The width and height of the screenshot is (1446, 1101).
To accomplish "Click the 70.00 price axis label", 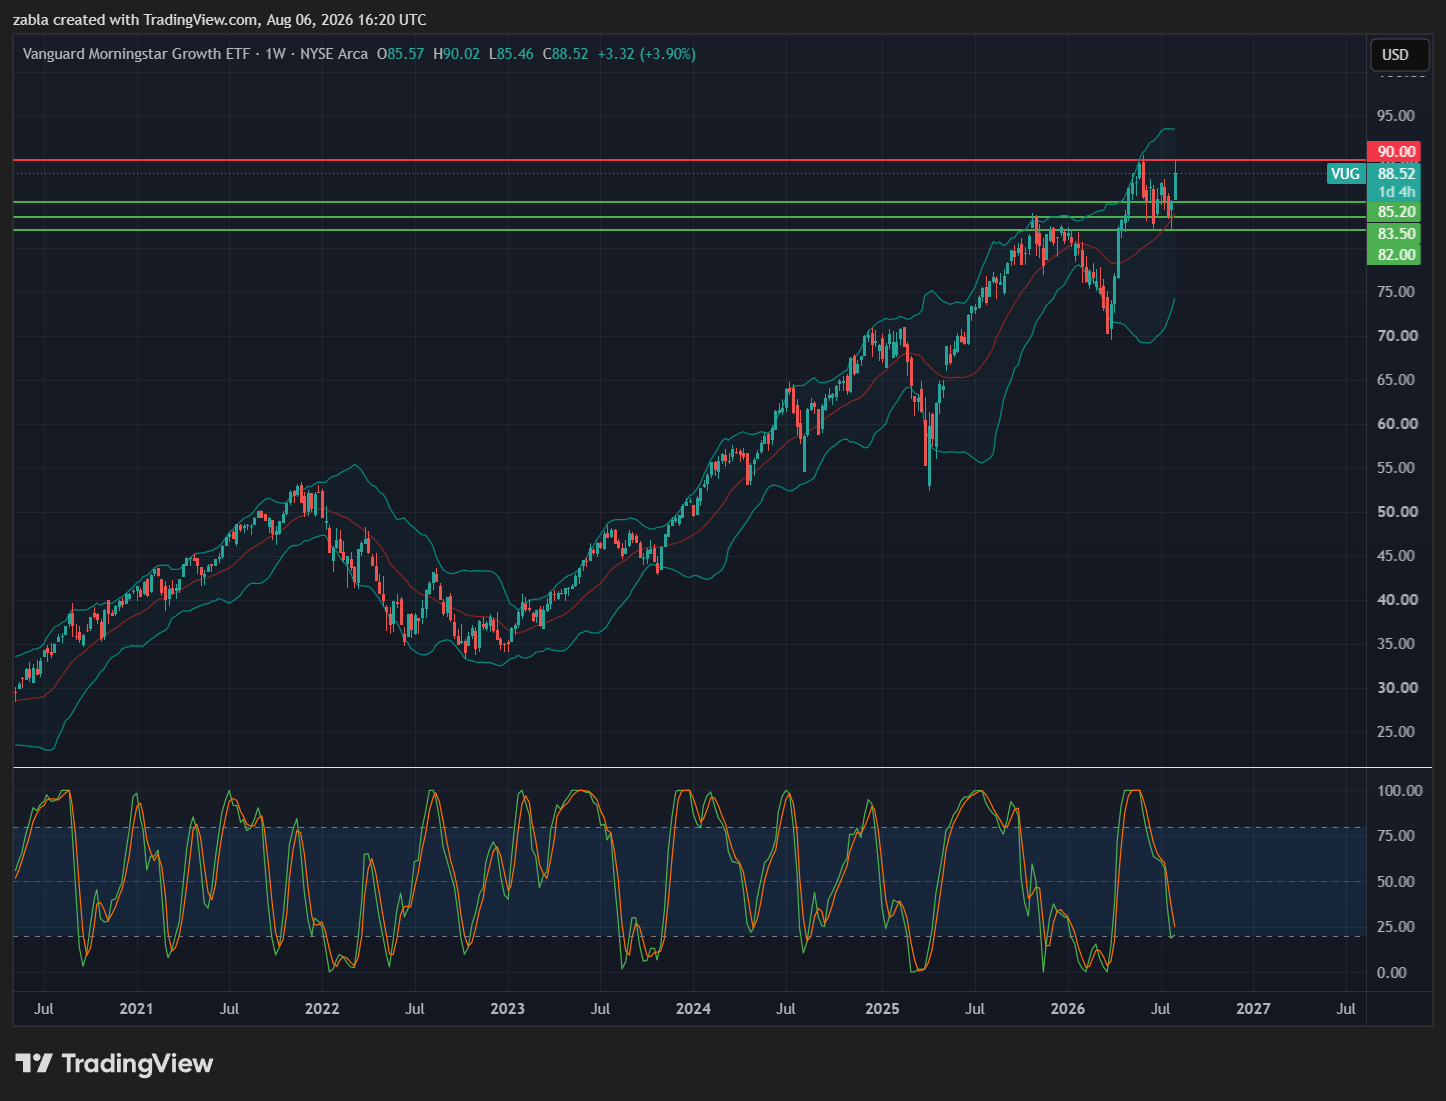I will [x=1397, y=336].
